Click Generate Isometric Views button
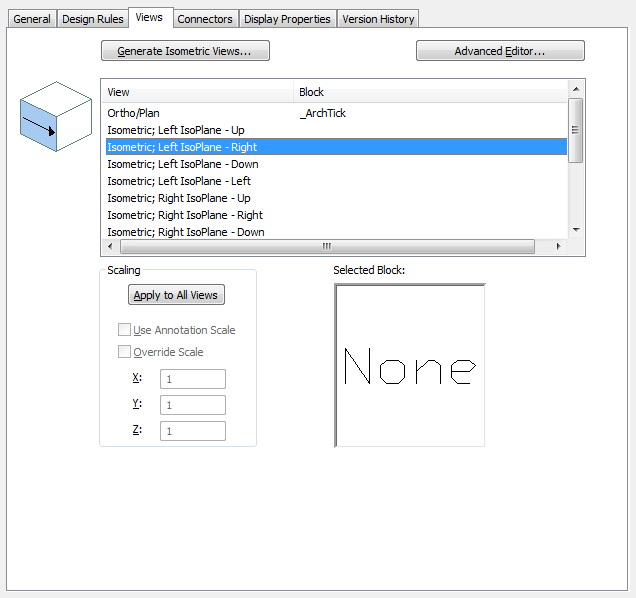The image size is (636, 598). [185, 51]
